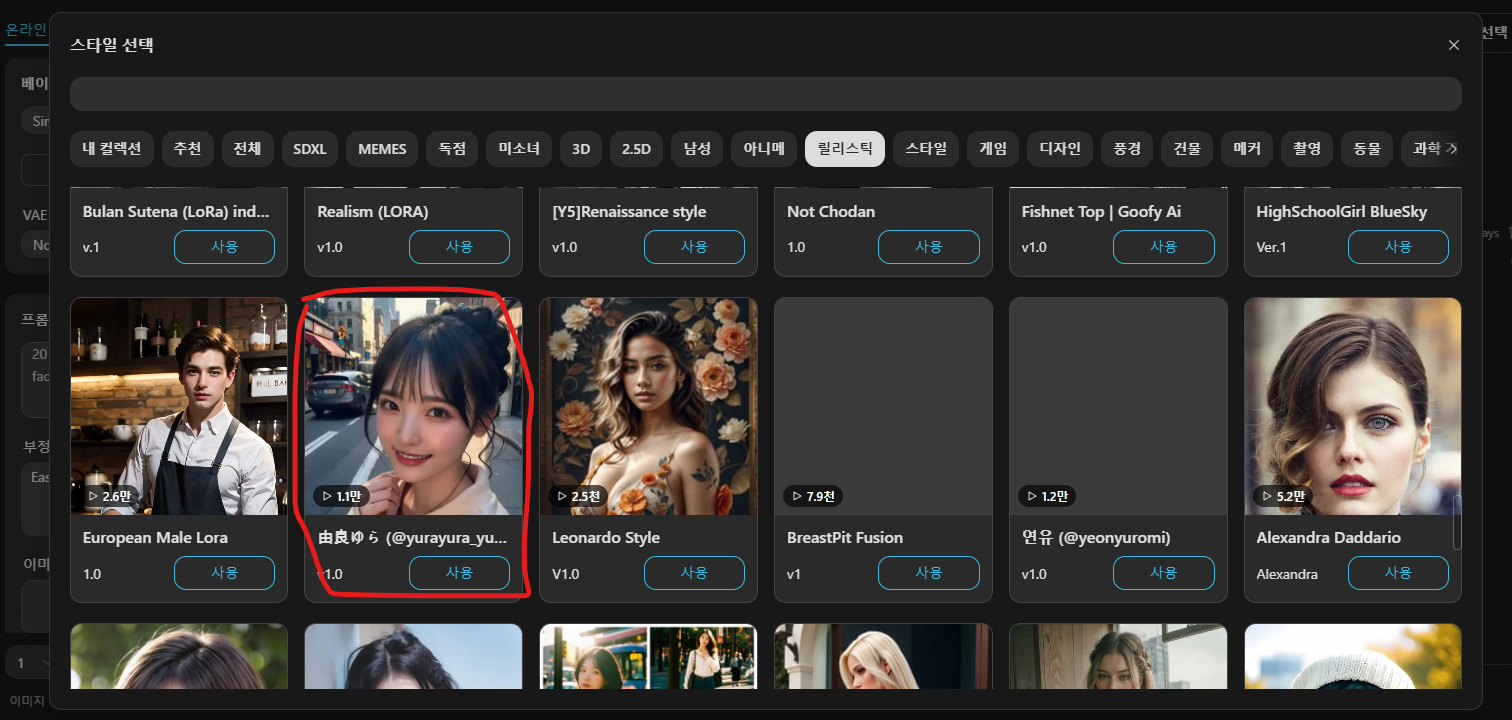Viewport: 1512px width, 720px height.
Task: Click 사용 for Bulan Sutena LoRa
Action: (x=224, y=247)
